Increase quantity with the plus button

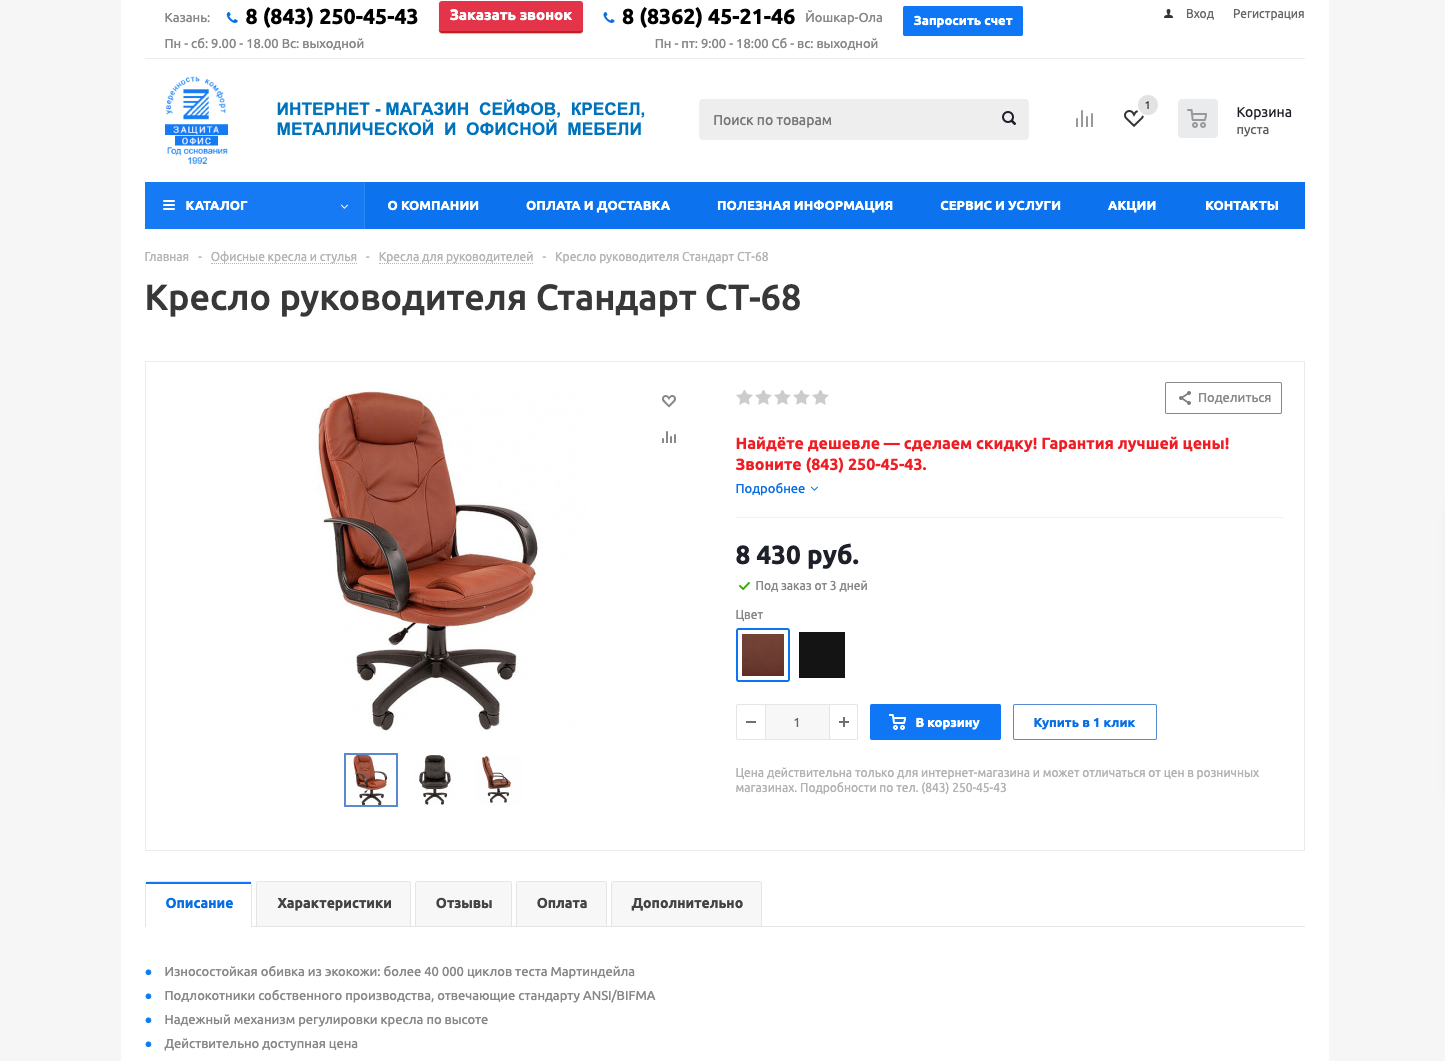coord(844,722)
